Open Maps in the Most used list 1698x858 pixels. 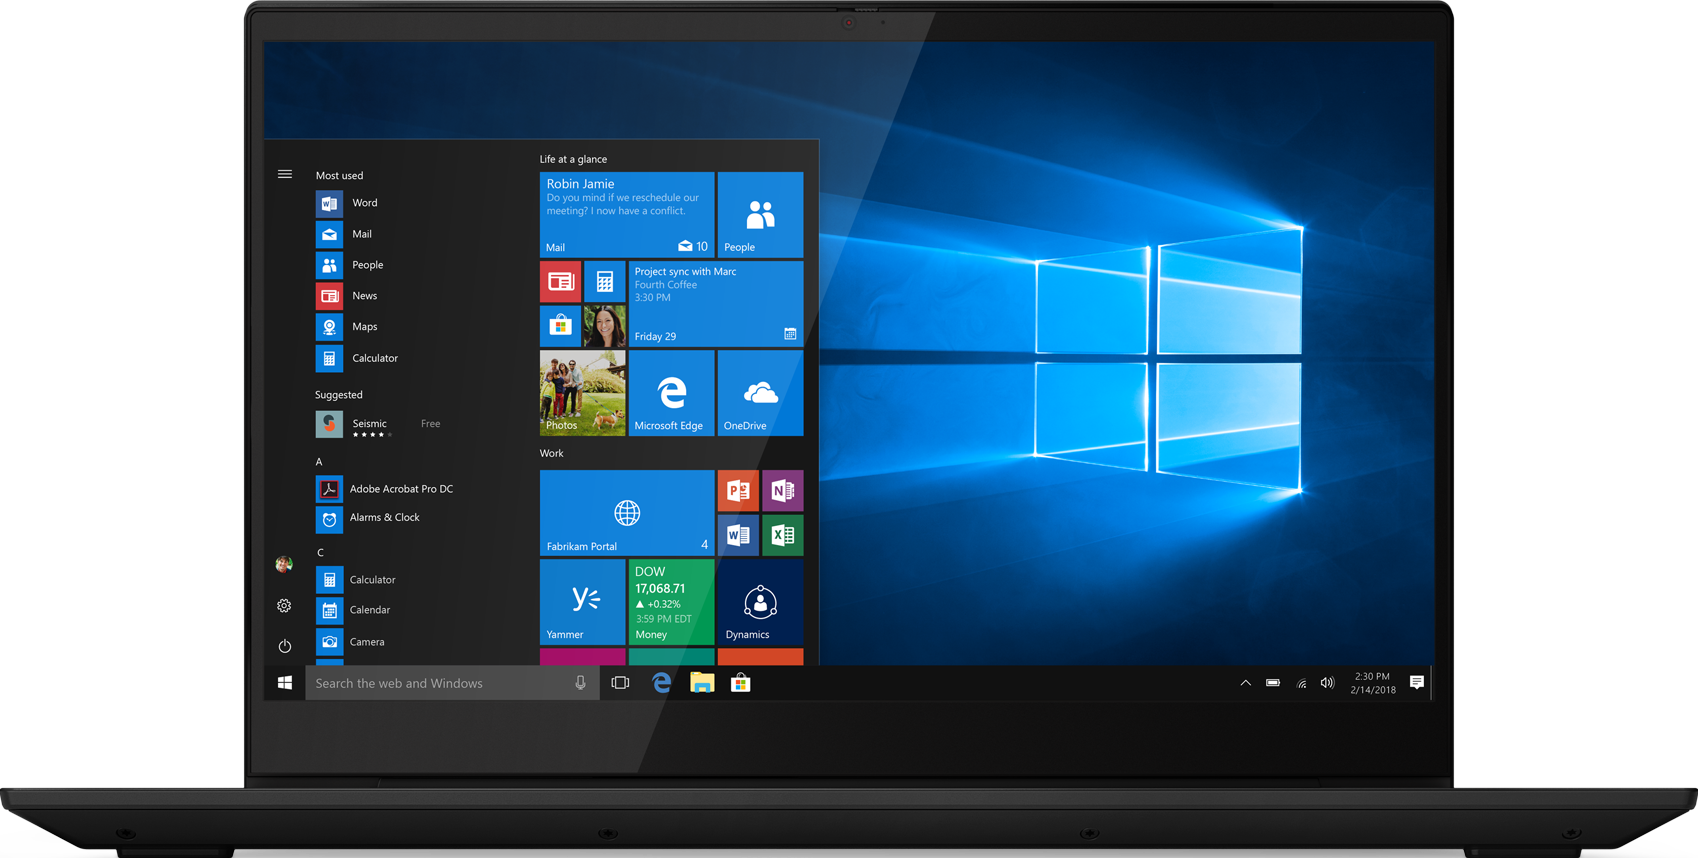pyautogui.click(x=348, y=327)
